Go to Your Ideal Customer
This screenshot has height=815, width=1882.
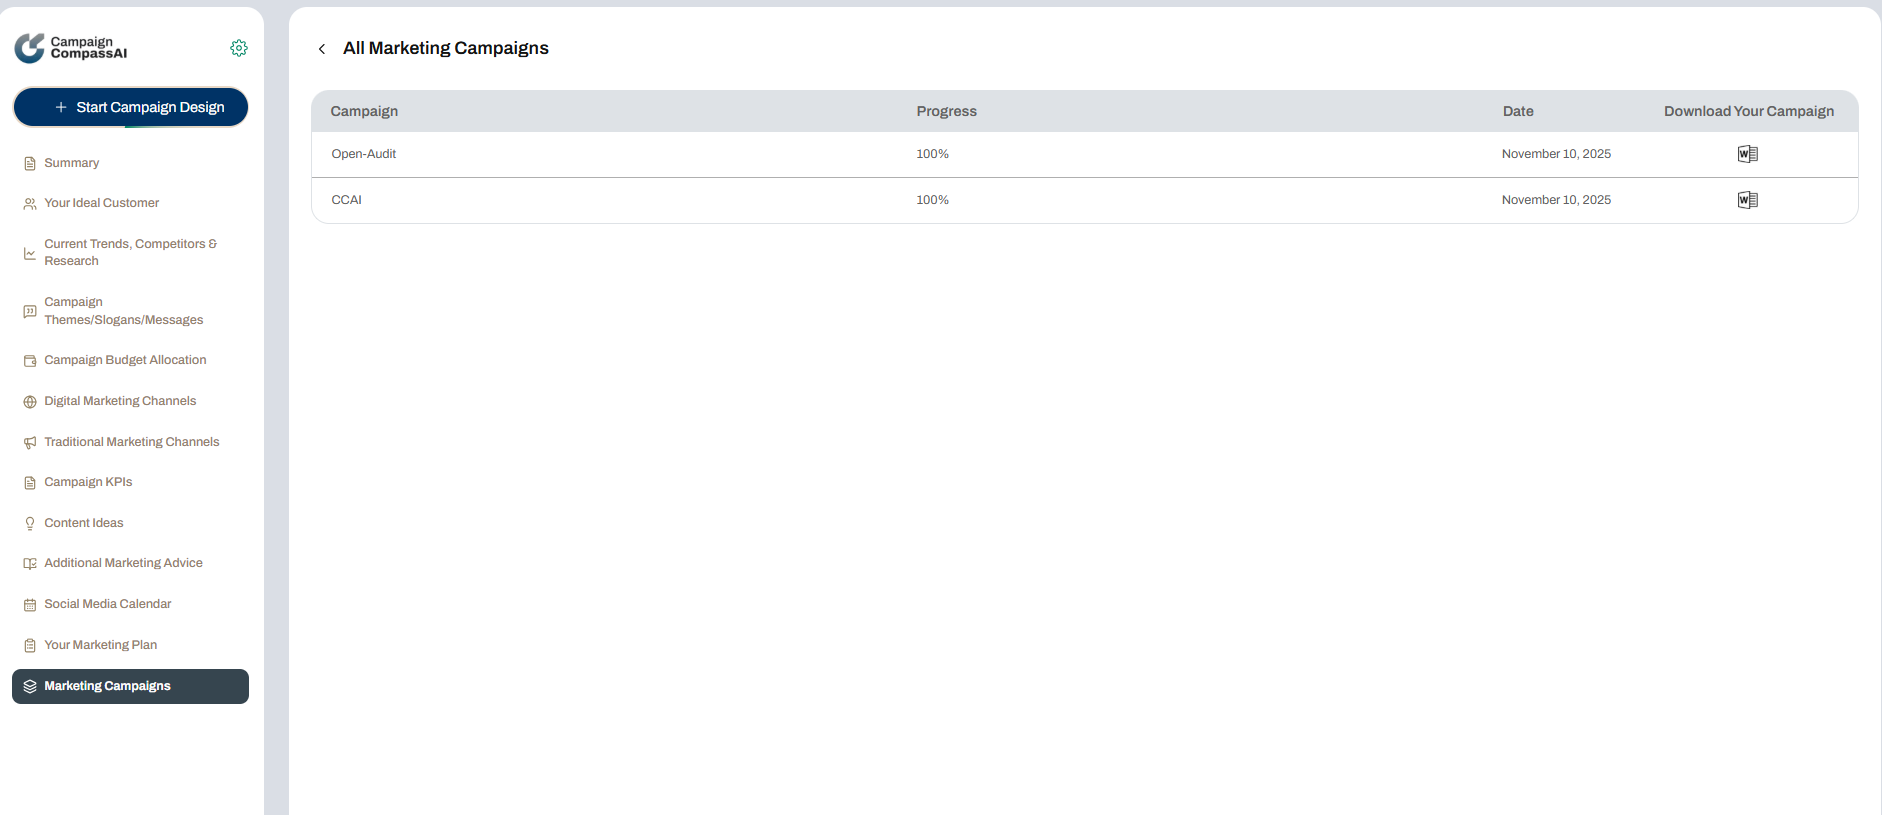[101, 203]
